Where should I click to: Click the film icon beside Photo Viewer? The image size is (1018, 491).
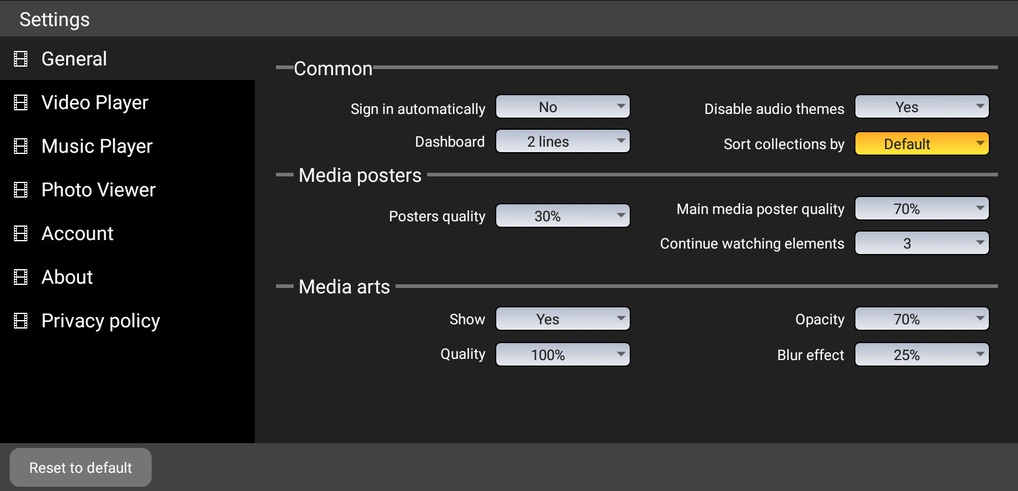(x=20, y=190)
